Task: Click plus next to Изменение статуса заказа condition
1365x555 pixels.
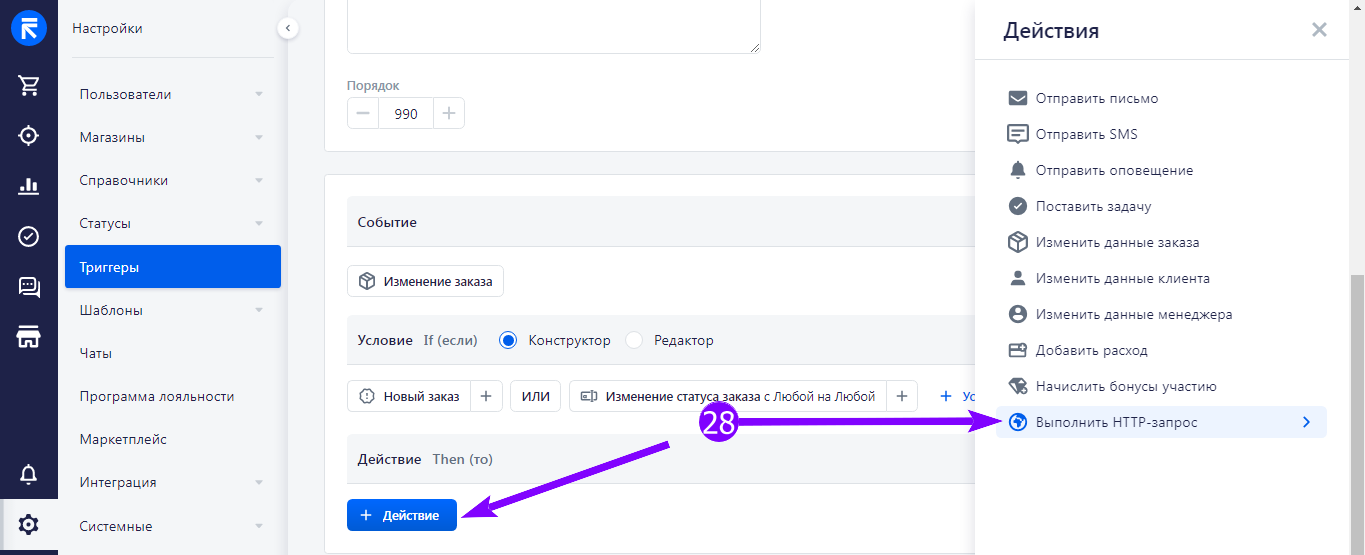Action: tap(901, 396)
